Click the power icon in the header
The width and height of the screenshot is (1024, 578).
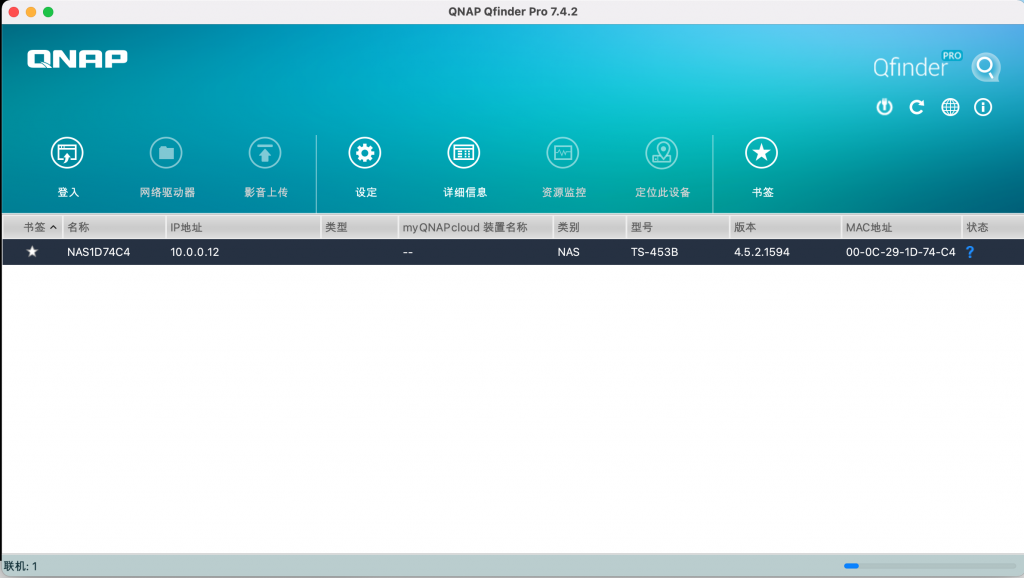[884, 107]
